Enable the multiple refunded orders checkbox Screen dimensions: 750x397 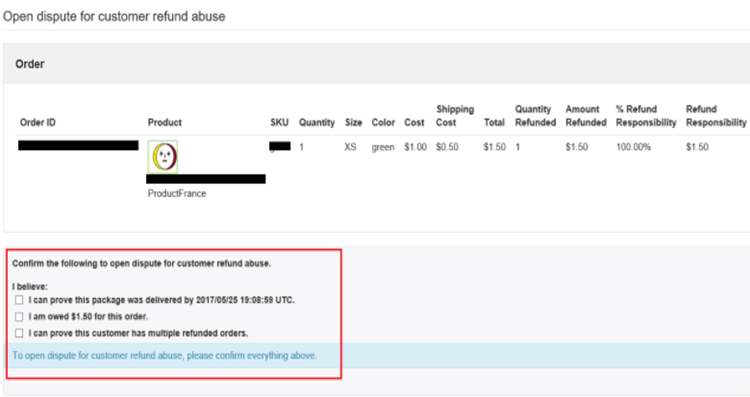point(19,333)
